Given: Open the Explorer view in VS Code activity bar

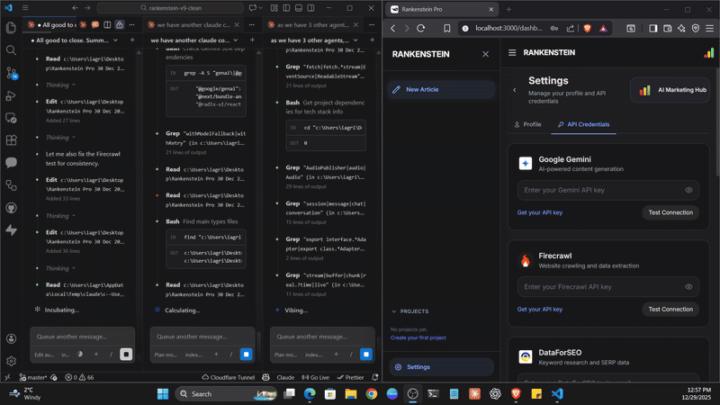Looking at the screenshot, I should pyautogui.click(x=11, y=28).
